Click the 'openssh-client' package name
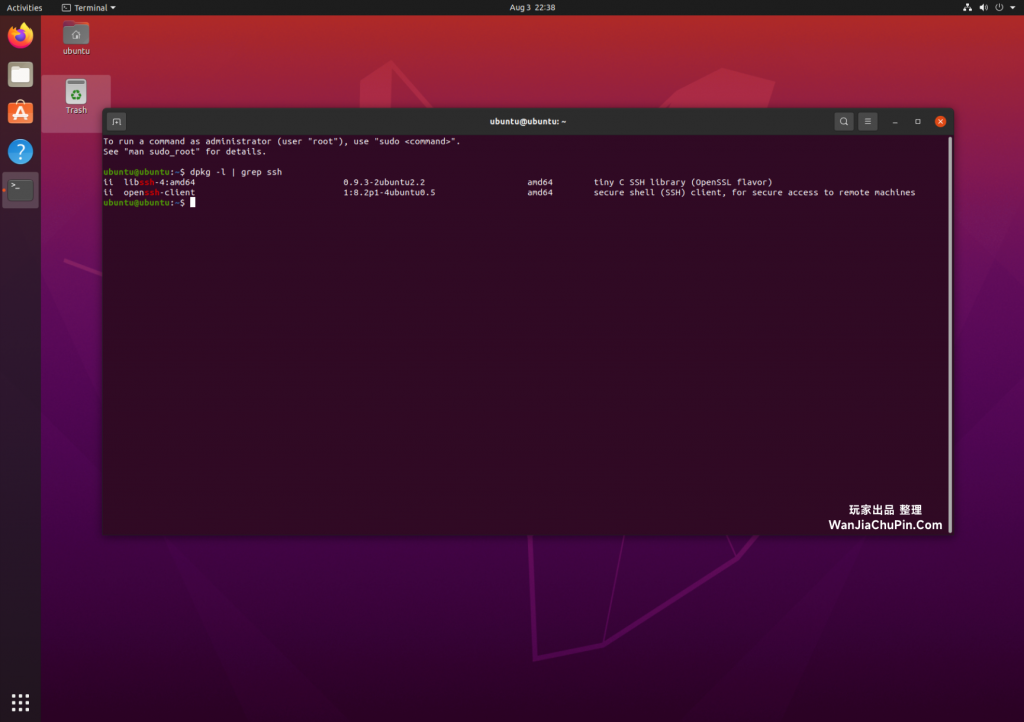Screen dimensions: 1024x722 click(159, 193)
